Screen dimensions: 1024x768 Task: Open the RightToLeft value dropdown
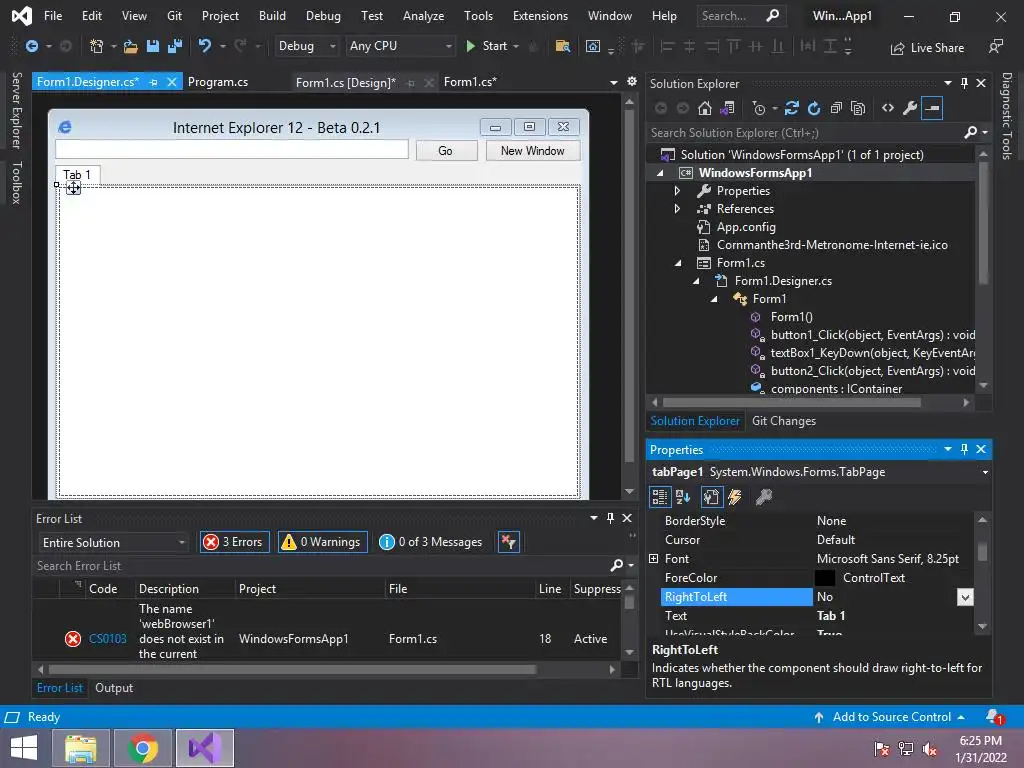coord(965,597)
